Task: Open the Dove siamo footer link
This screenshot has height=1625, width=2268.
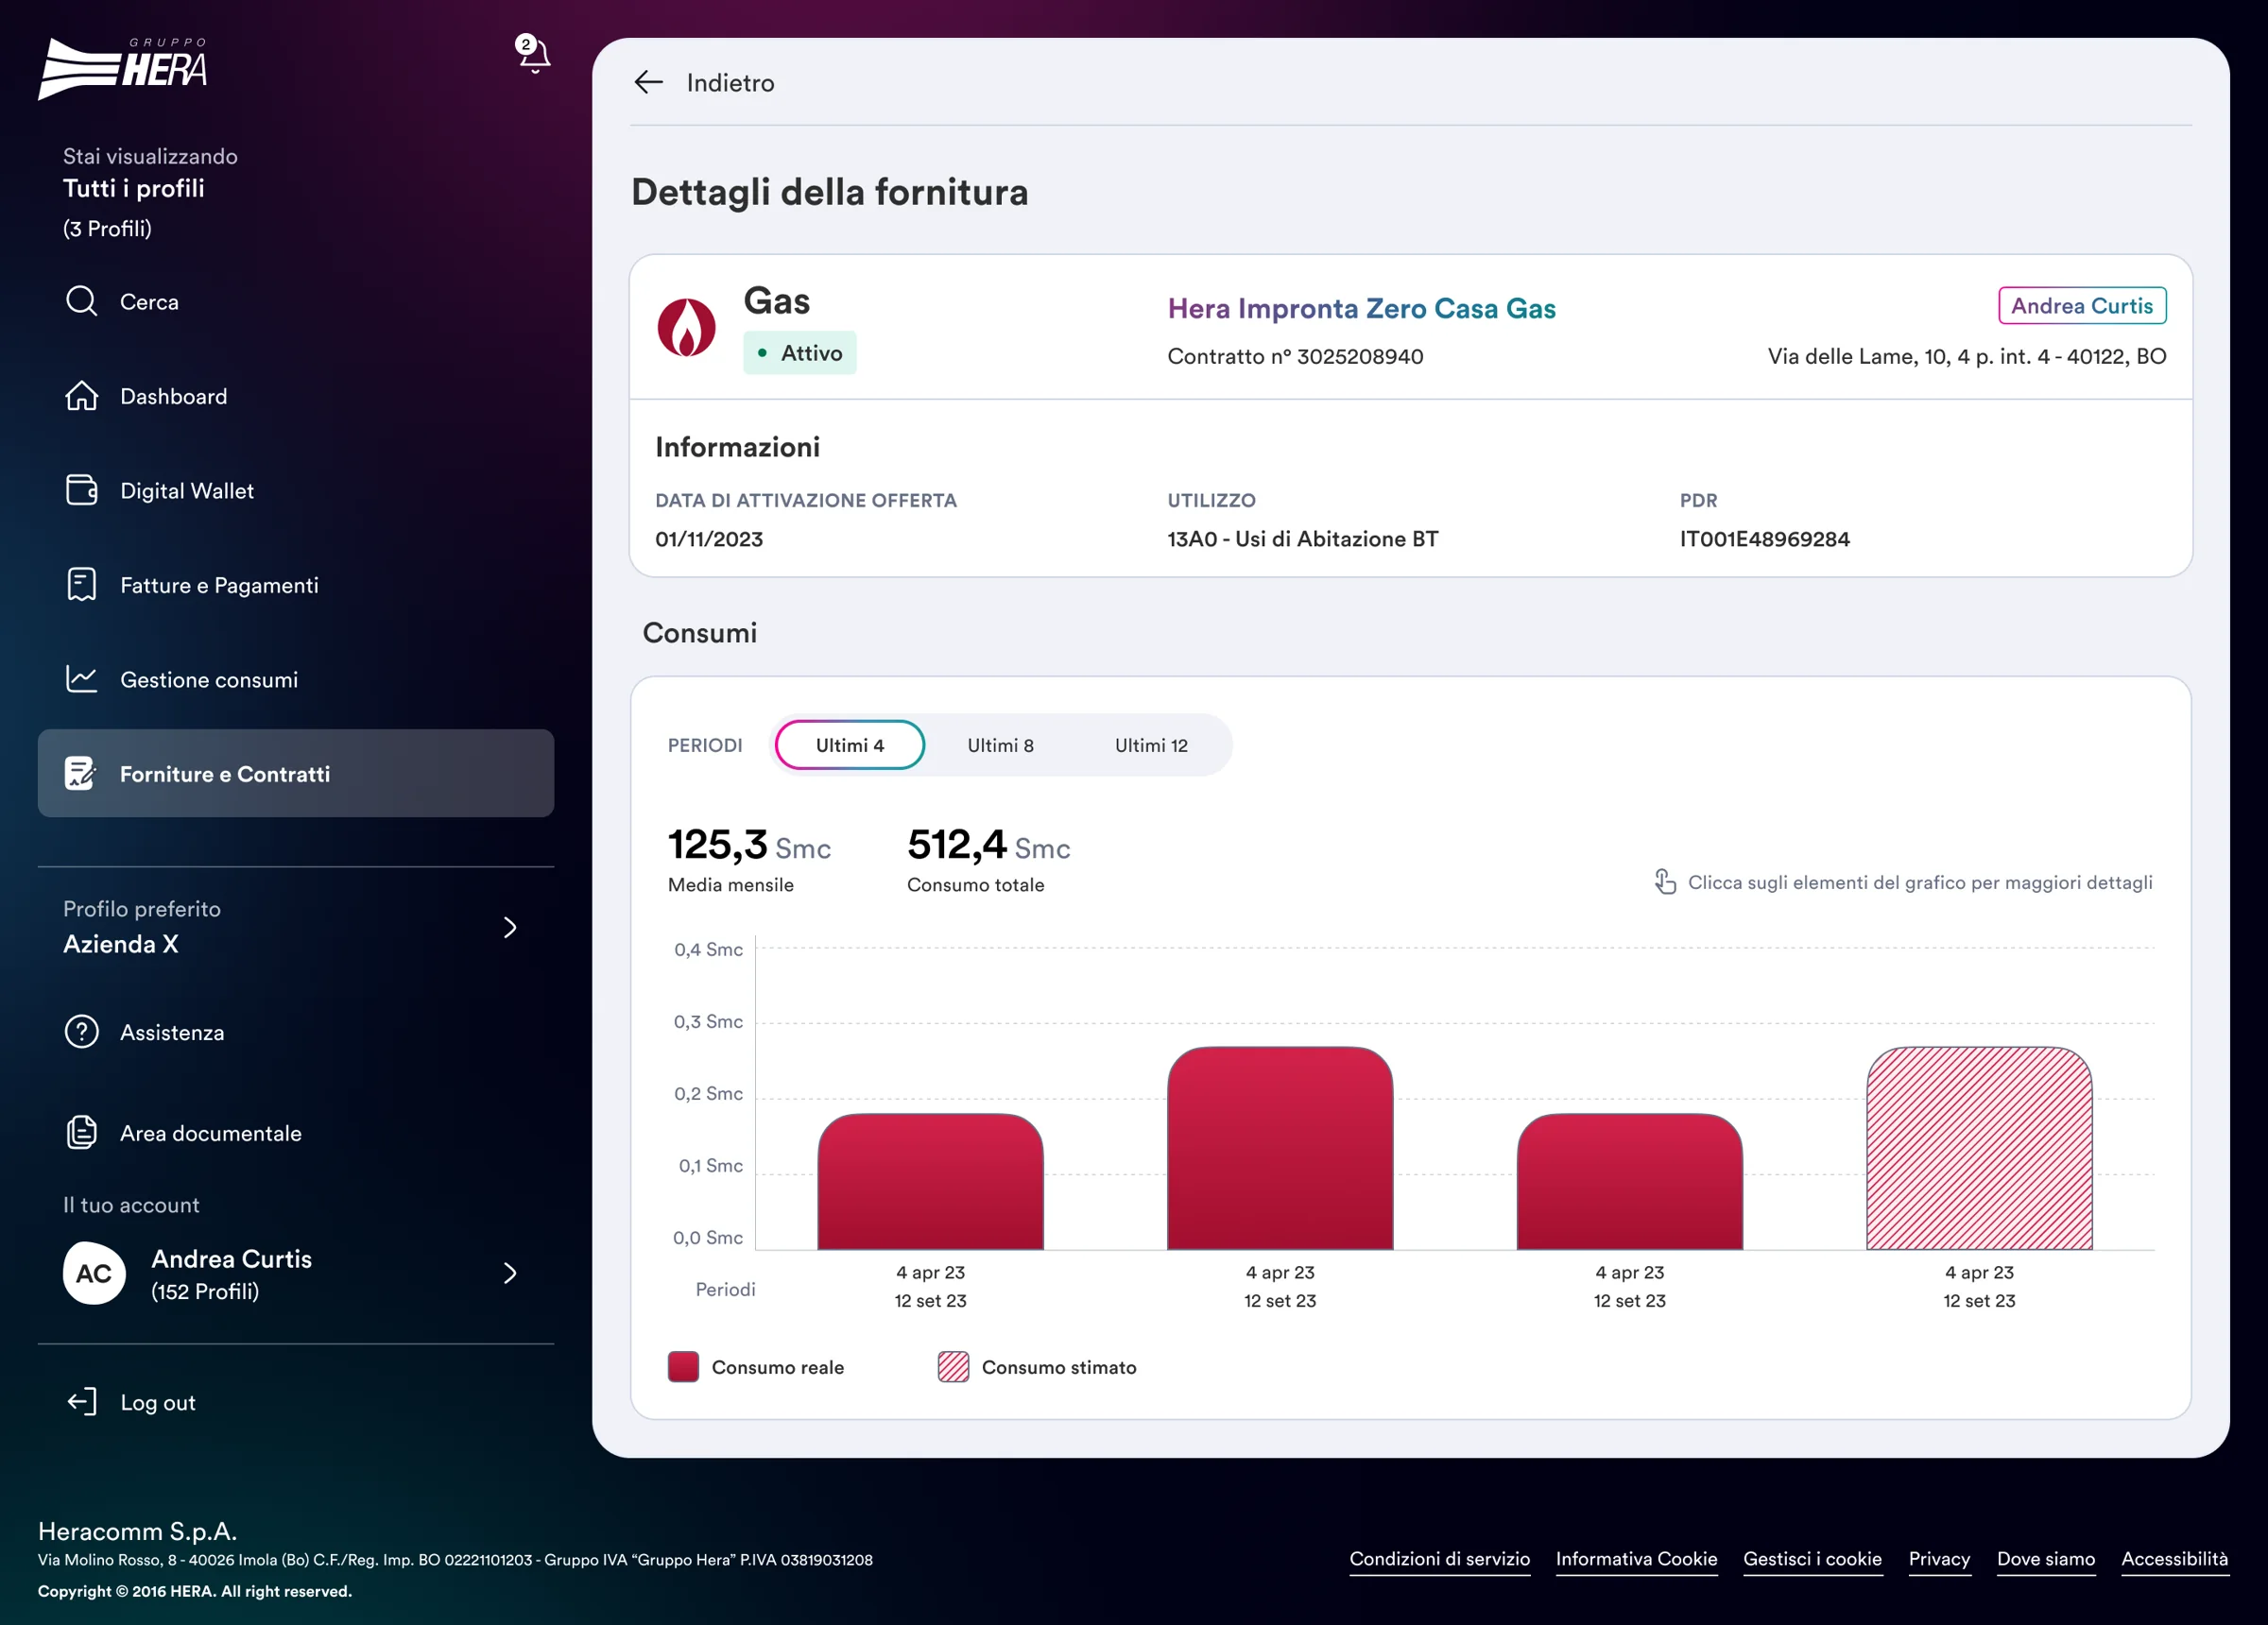Action: (x=2045, y=1559)
